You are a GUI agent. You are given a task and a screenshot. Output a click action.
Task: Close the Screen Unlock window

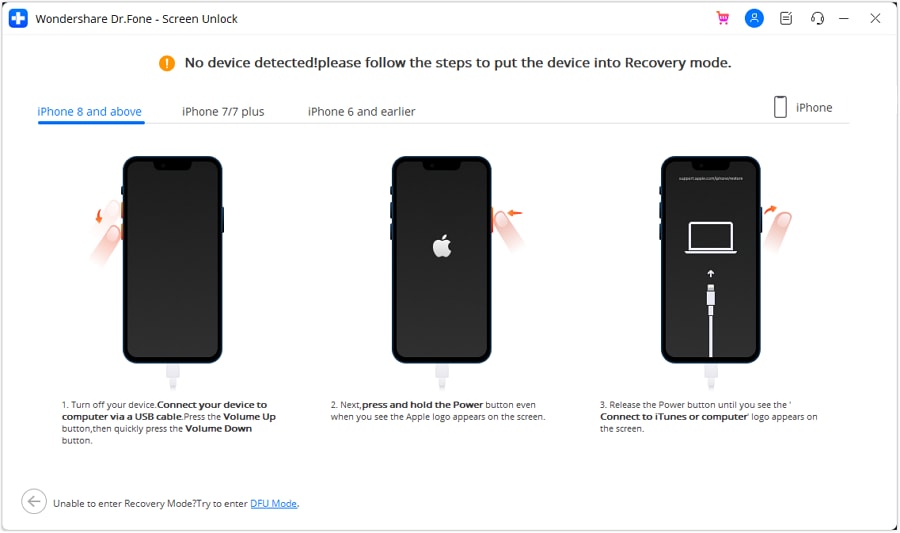(x=875, y=18)
